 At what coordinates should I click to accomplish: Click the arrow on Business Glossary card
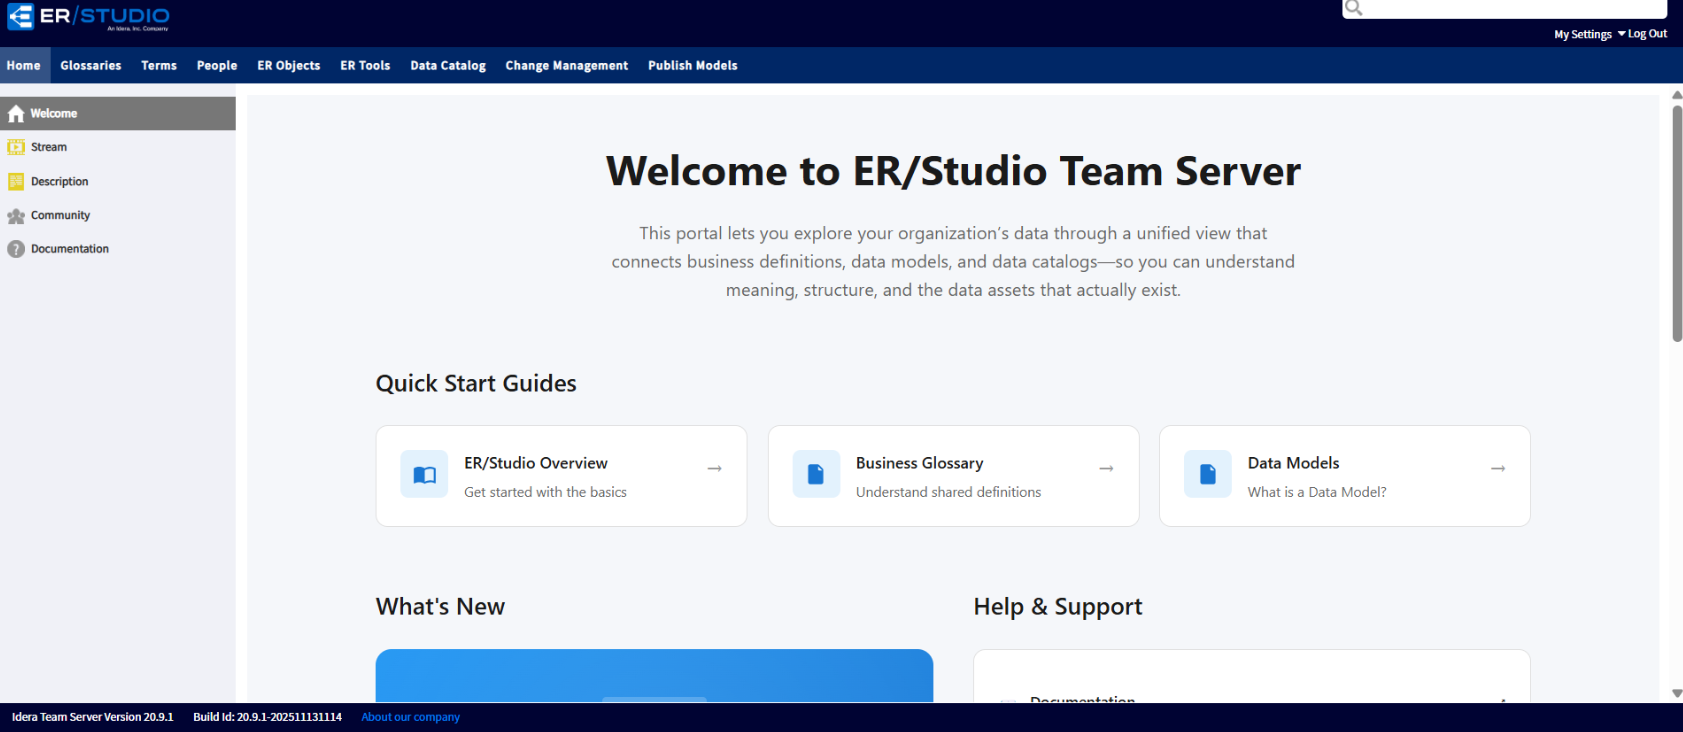1106,468
